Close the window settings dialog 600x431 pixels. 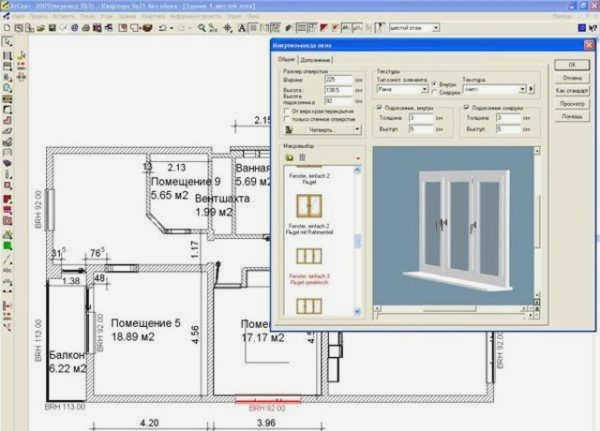click(589, 45)
